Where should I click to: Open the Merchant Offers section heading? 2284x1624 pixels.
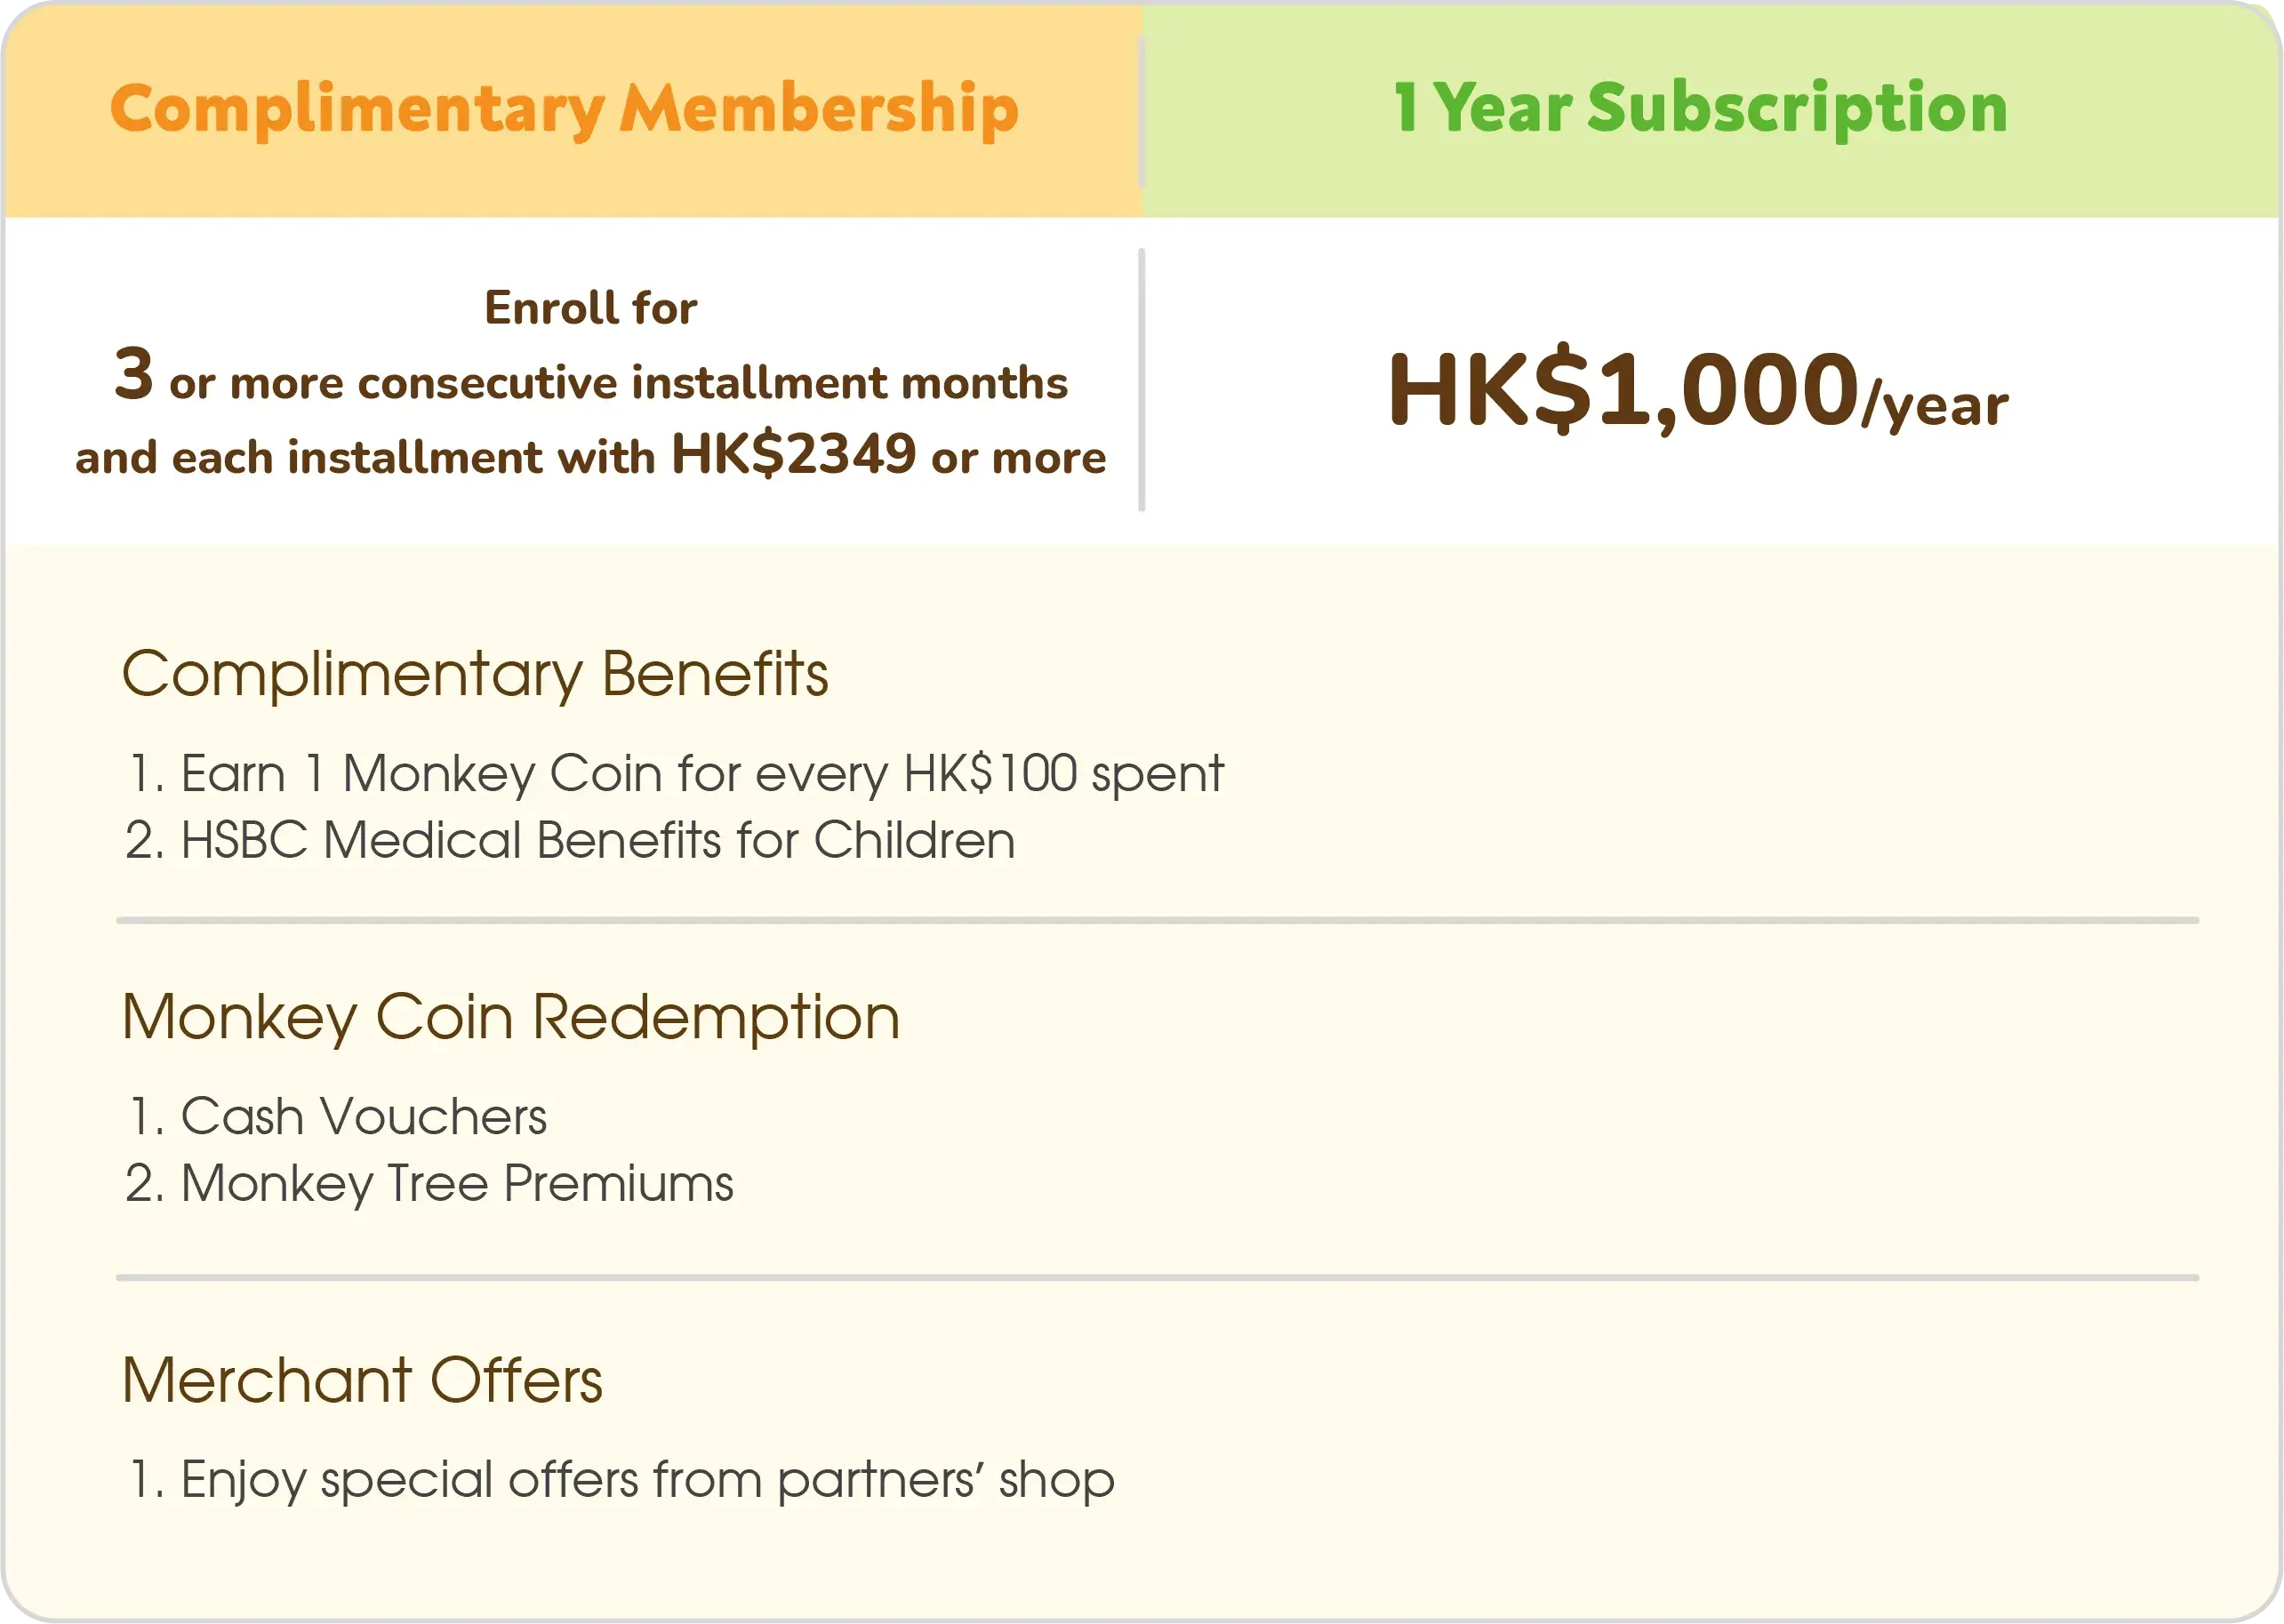click(x=362, y=1381)
